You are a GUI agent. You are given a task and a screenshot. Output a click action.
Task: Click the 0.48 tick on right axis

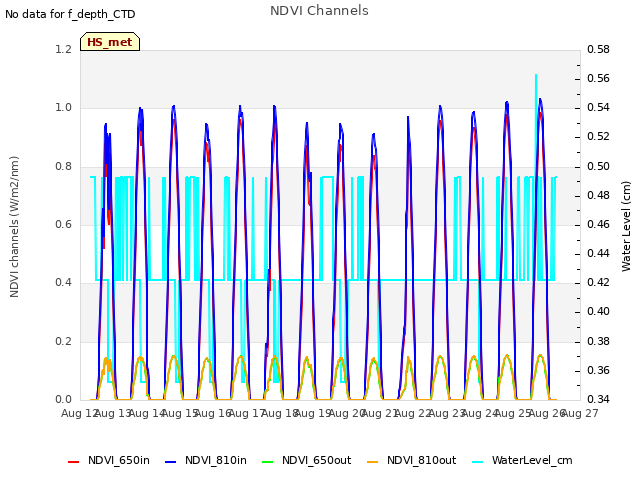[x=598, y=195]
